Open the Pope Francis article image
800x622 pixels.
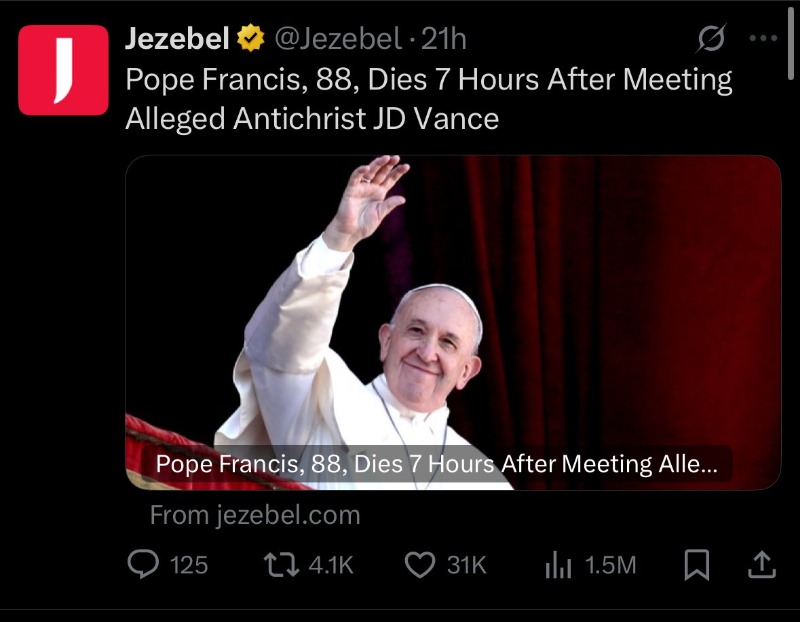click(x=452, y=300)
